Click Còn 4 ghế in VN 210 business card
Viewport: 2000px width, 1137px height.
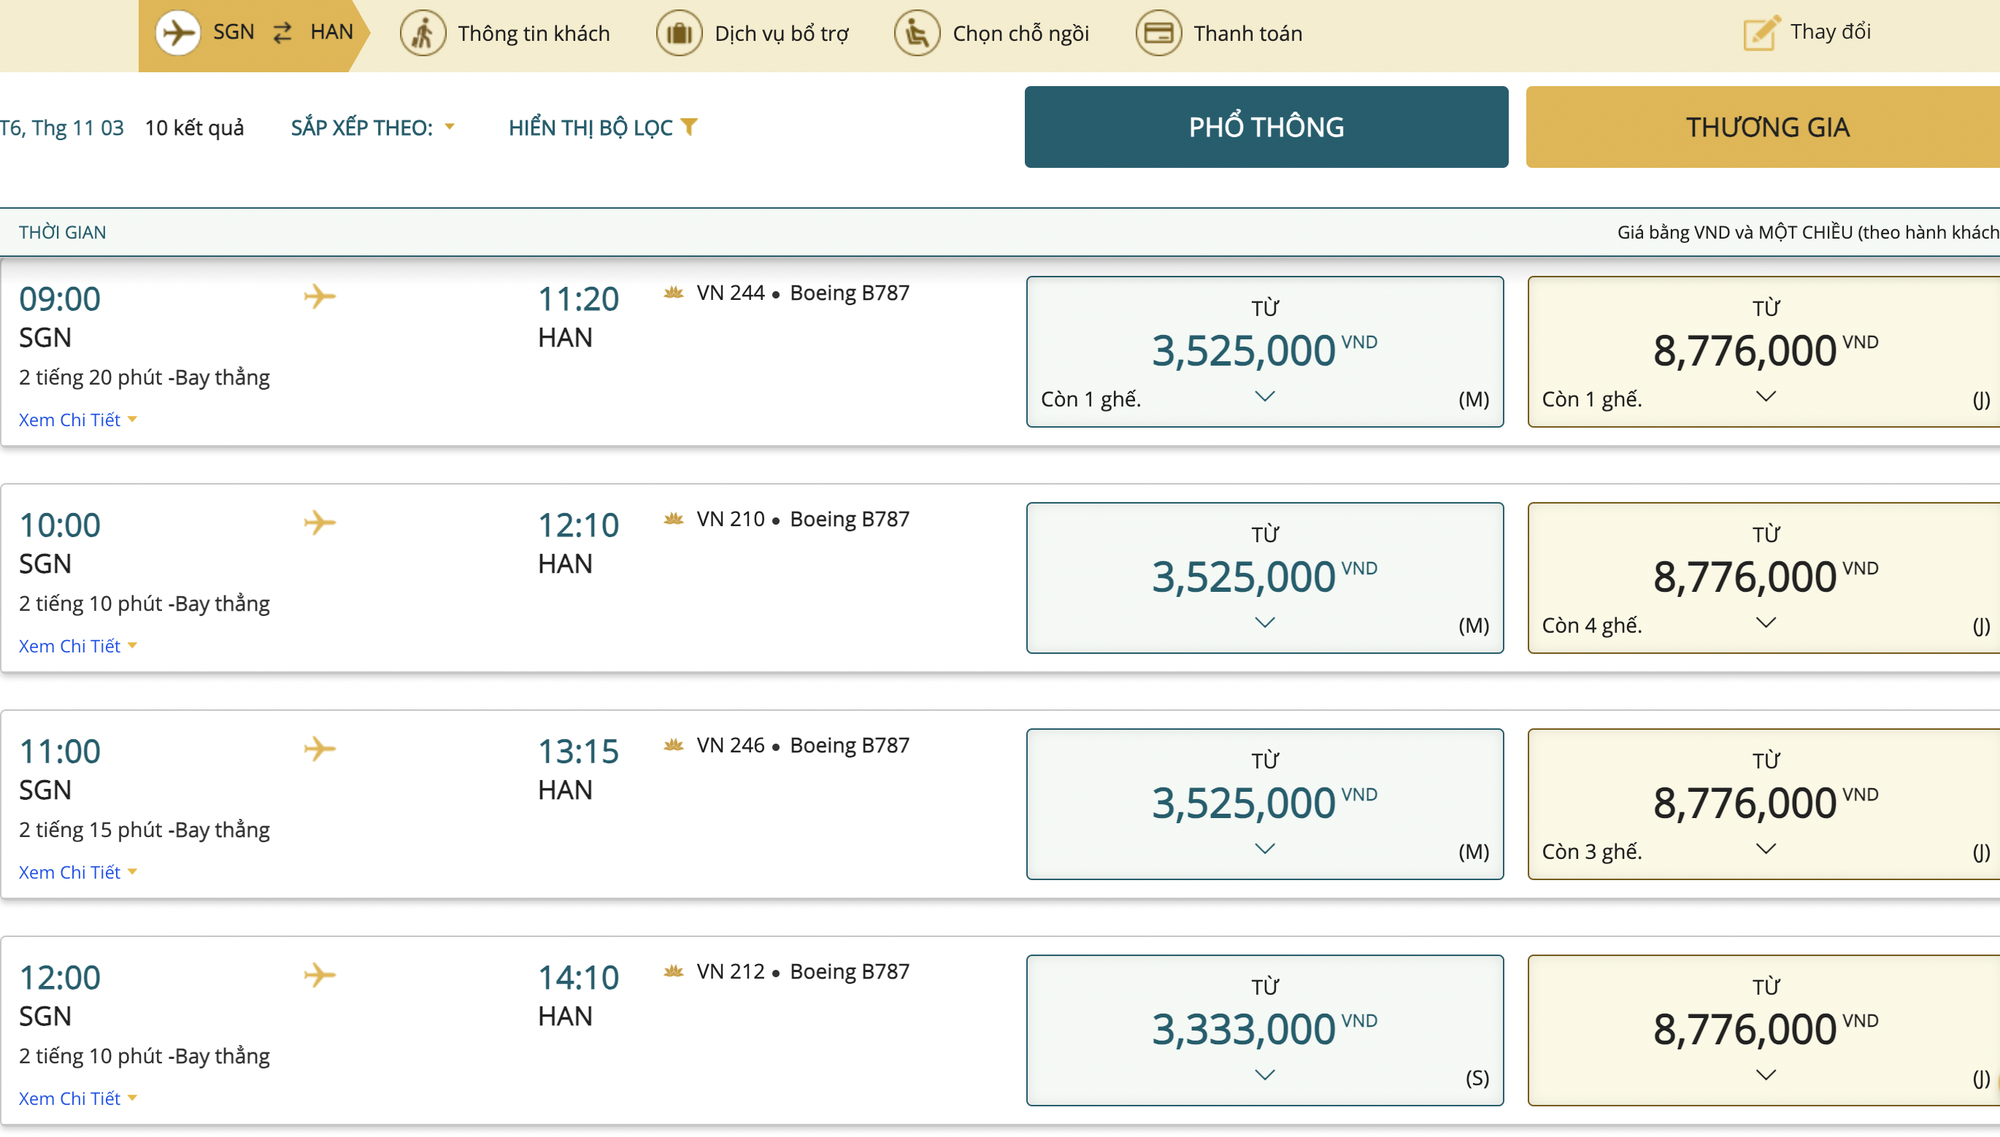(x=1592, y=625)
